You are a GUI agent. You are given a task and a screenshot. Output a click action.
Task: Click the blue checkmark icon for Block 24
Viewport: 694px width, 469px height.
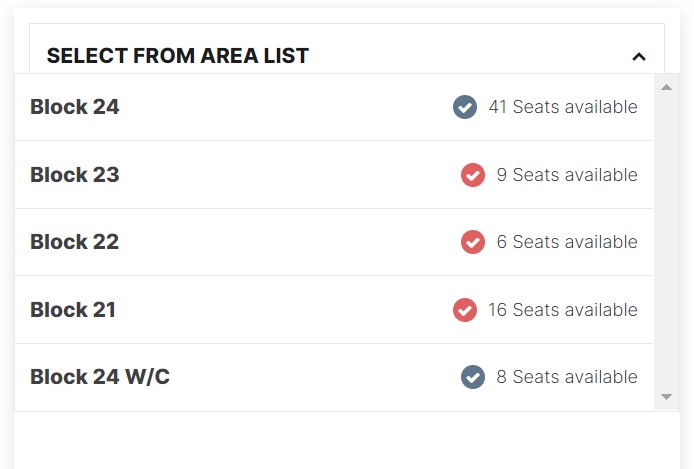465,107
